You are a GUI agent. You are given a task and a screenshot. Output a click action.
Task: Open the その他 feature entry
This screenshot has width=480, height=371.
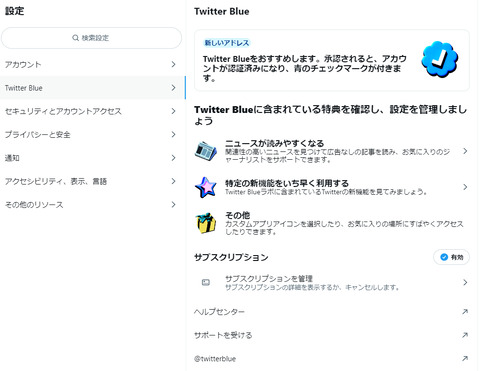pos(332,223)
